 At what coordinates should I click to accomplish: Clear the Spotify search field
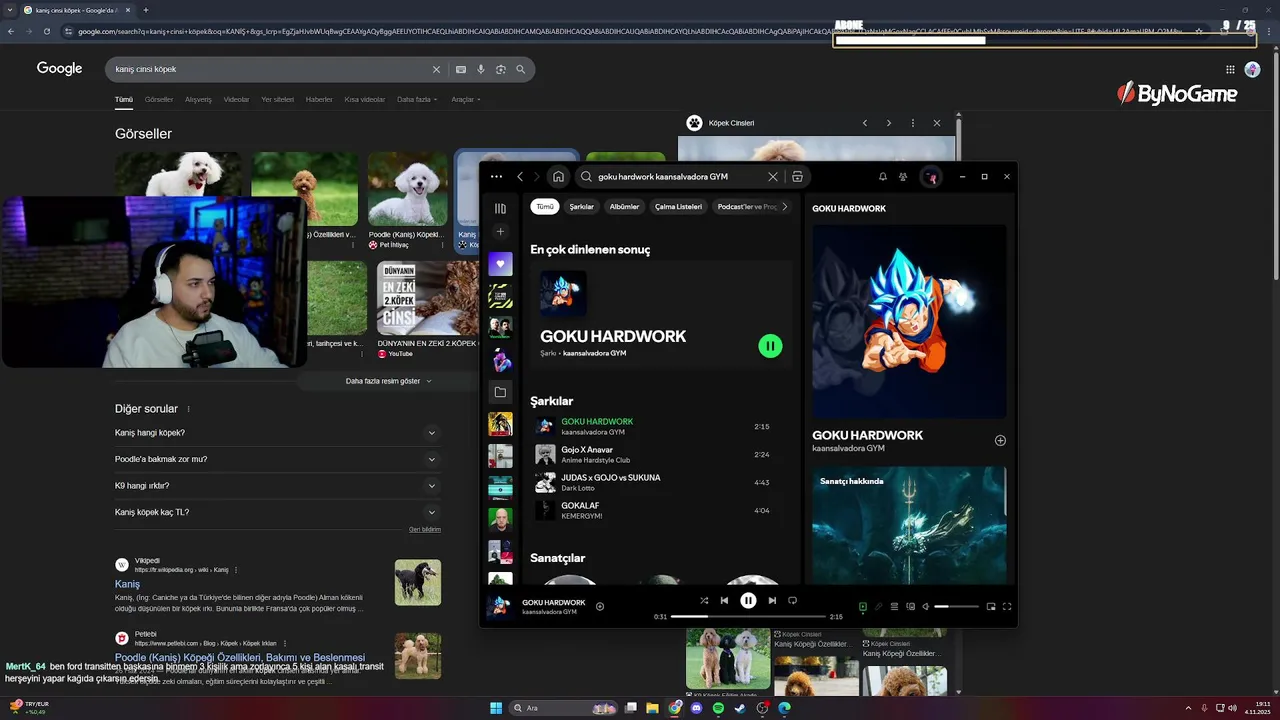pyautogui.click(x=772, y=177)
